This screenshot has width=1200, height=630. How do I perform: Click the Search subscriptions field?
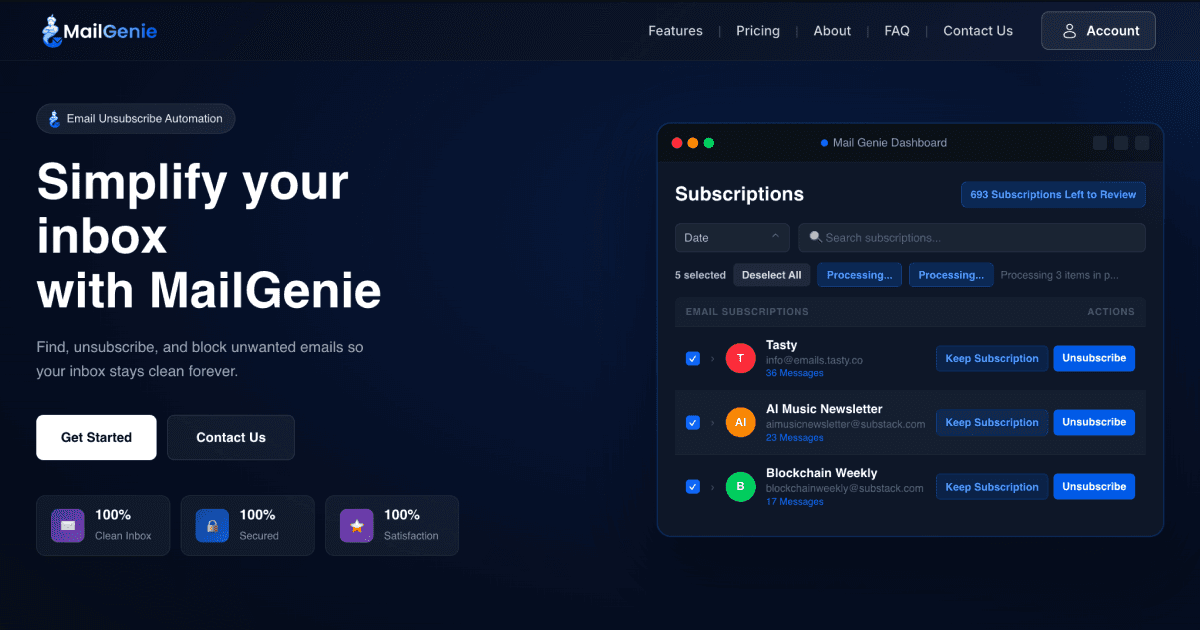pyautogui.click(x=972, y=238)
